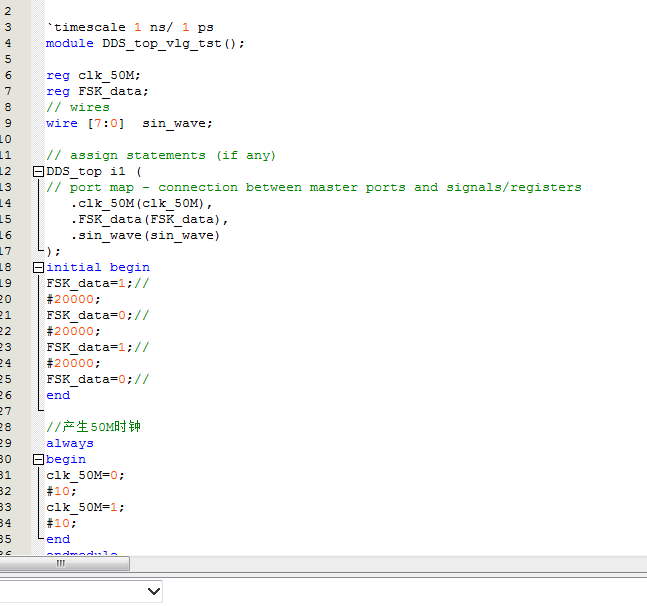The width and height of the screenshot is (647, 606).
Task: Open the dropdown arrow below the editor
Action: (153, 591)
